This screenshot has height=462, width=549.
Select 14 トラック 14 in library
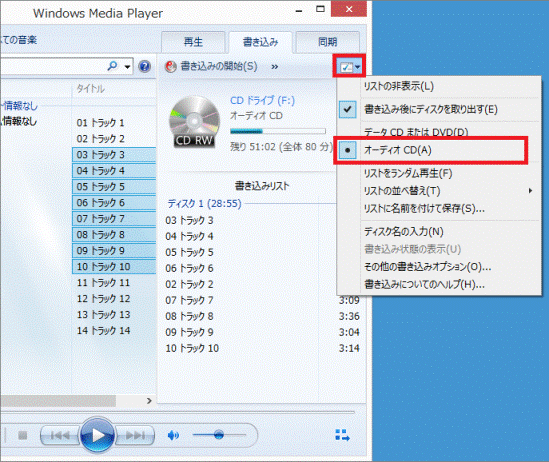114,330
